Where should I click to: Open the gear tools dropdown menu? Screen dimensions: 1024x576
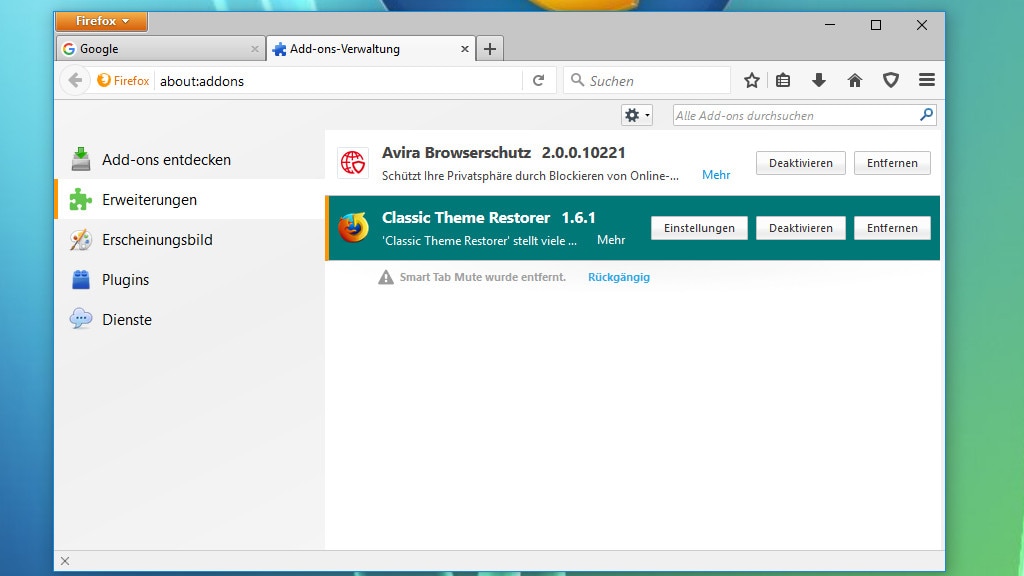636,115
